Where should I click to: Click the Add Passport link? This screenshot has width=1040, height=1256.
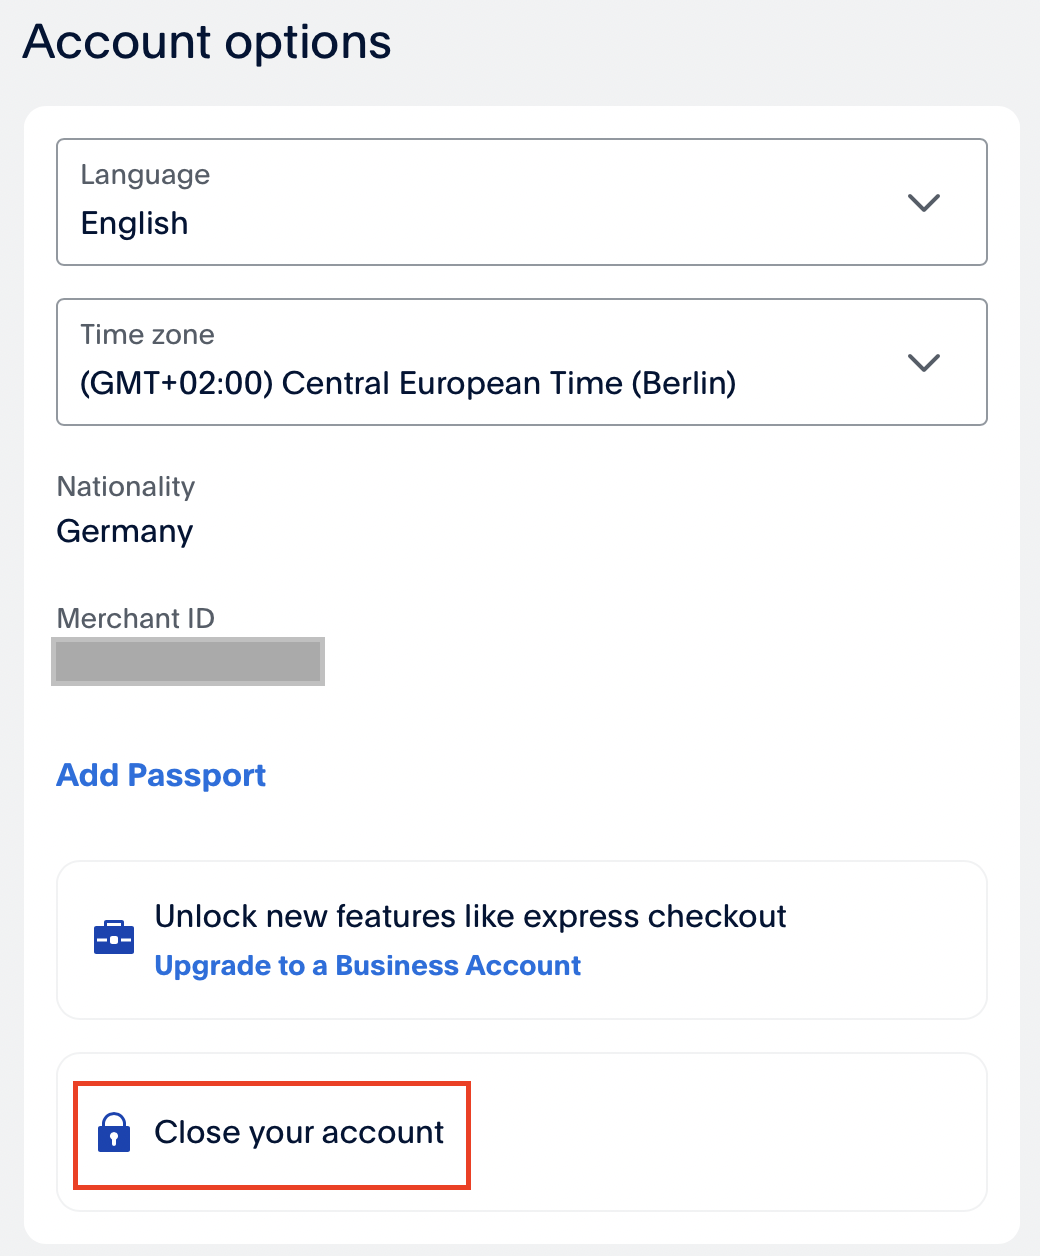point(160,775)
